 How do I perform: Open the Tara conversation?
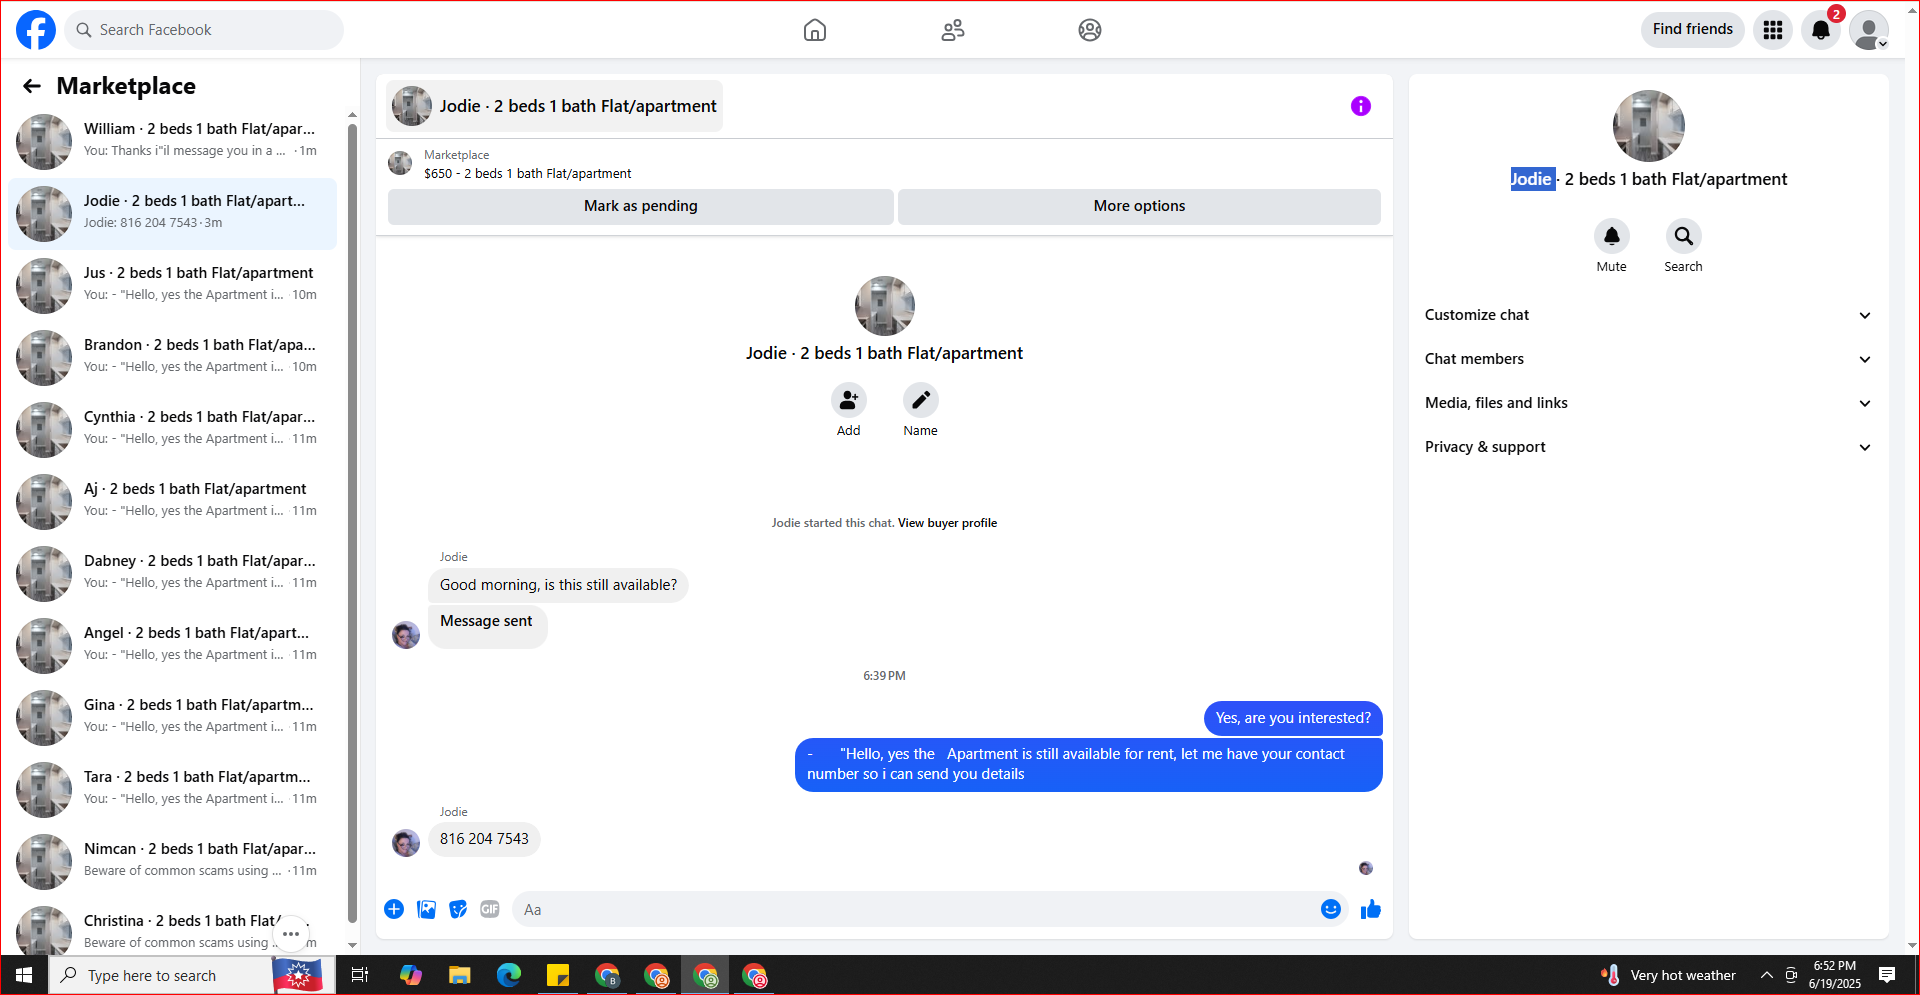(x=173, y=790)
